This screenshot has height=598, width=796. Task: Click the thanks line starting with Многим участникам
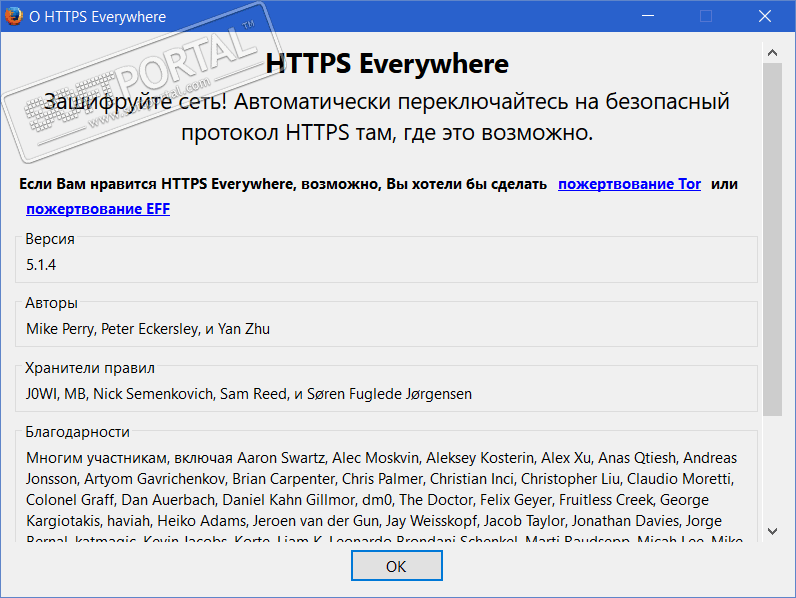(x=381, y=458)
